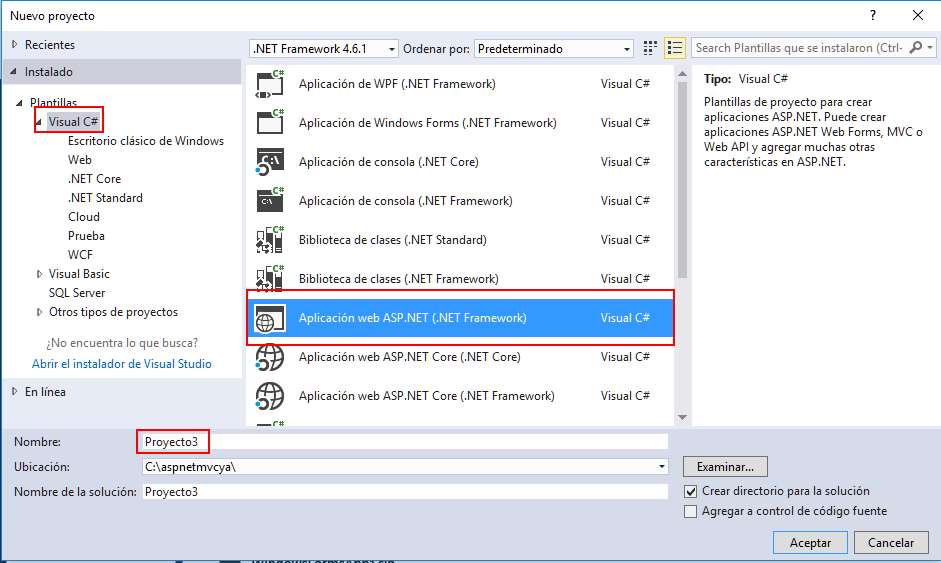The height and width of the screenshot is (563, 941).
Task: Click the template list scroll up arrow
Action: pos(682,73)
